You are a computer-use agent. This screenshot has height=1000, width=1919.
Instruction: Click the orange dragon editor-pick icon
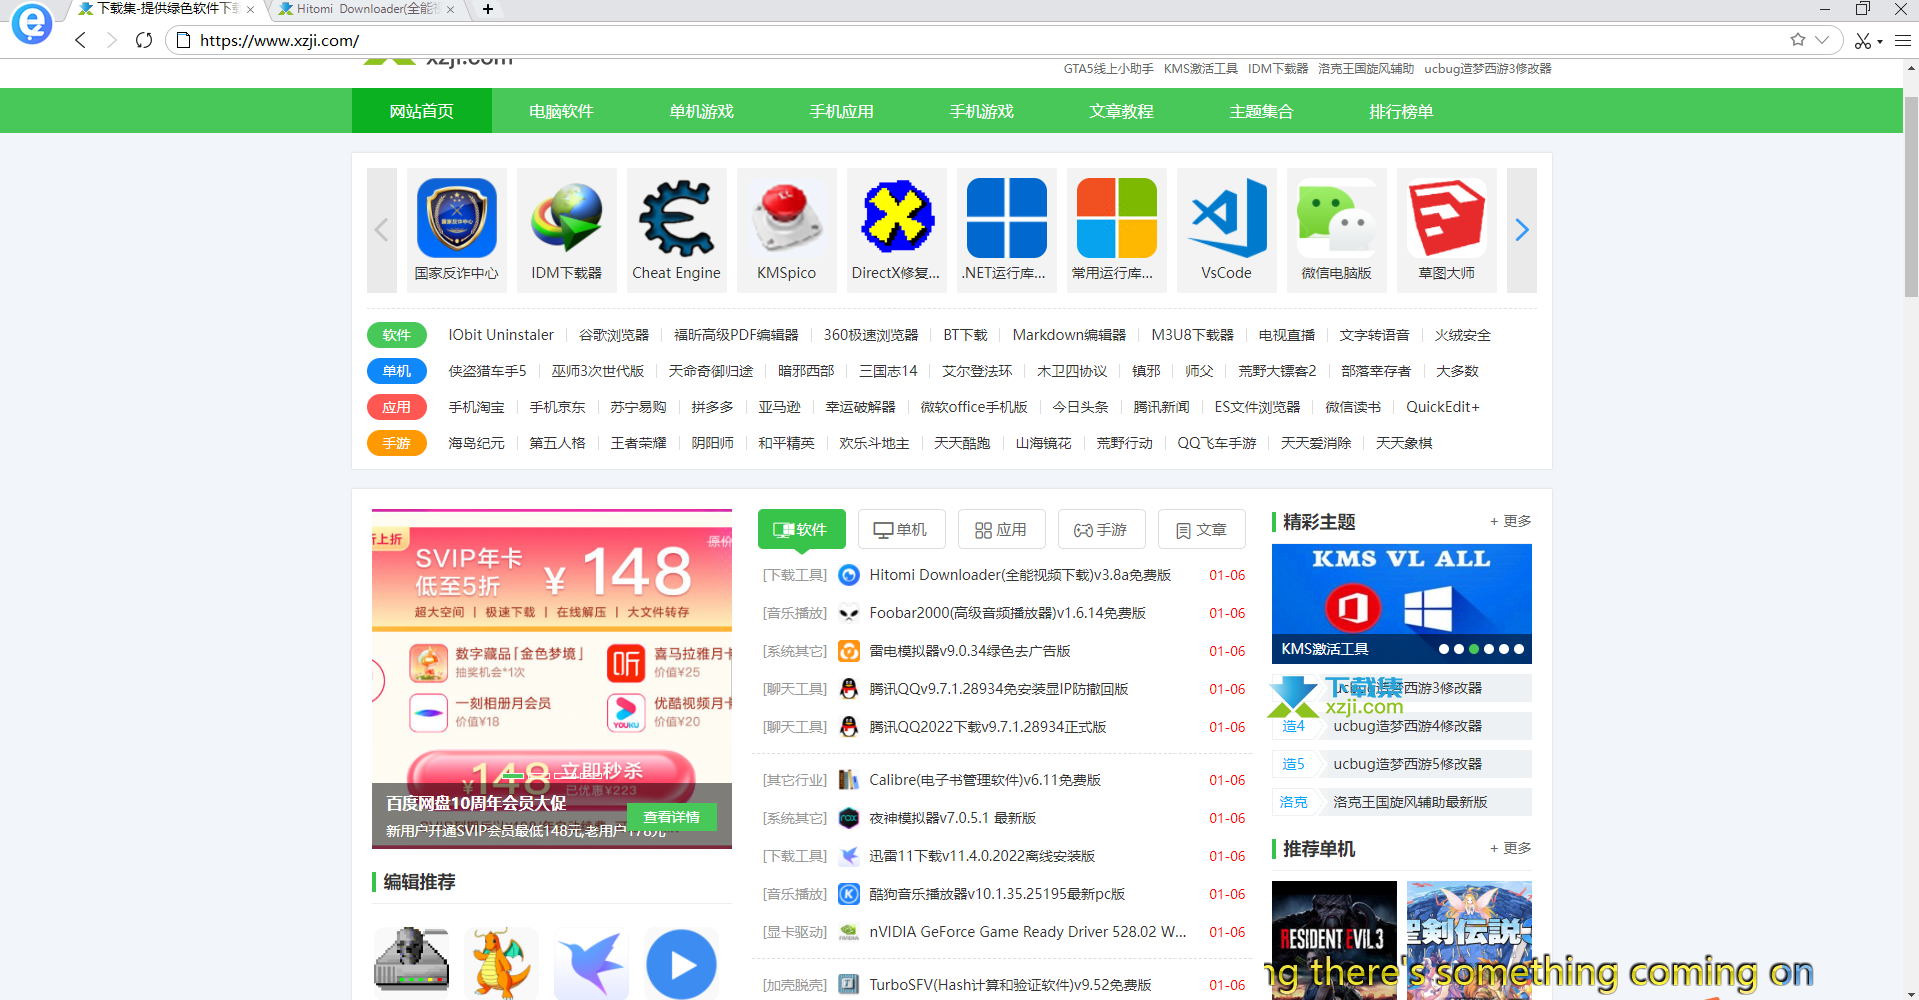501,963
